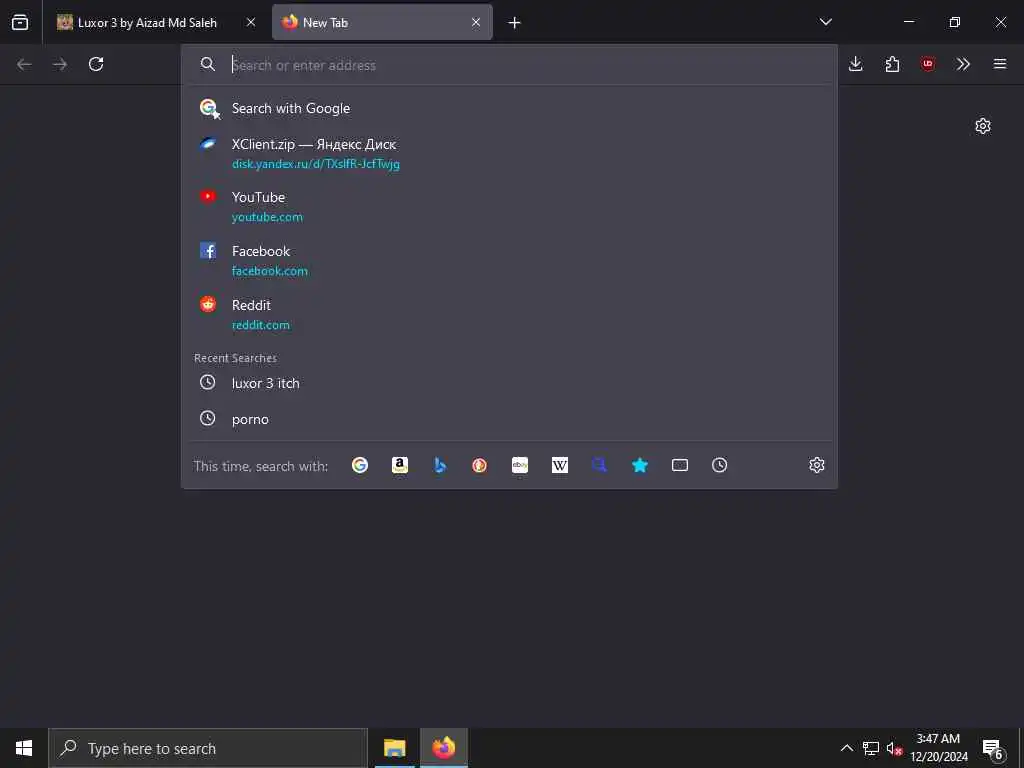Click Firefox icon in taskbar
1024x768 pixels.
click(443, 748)
